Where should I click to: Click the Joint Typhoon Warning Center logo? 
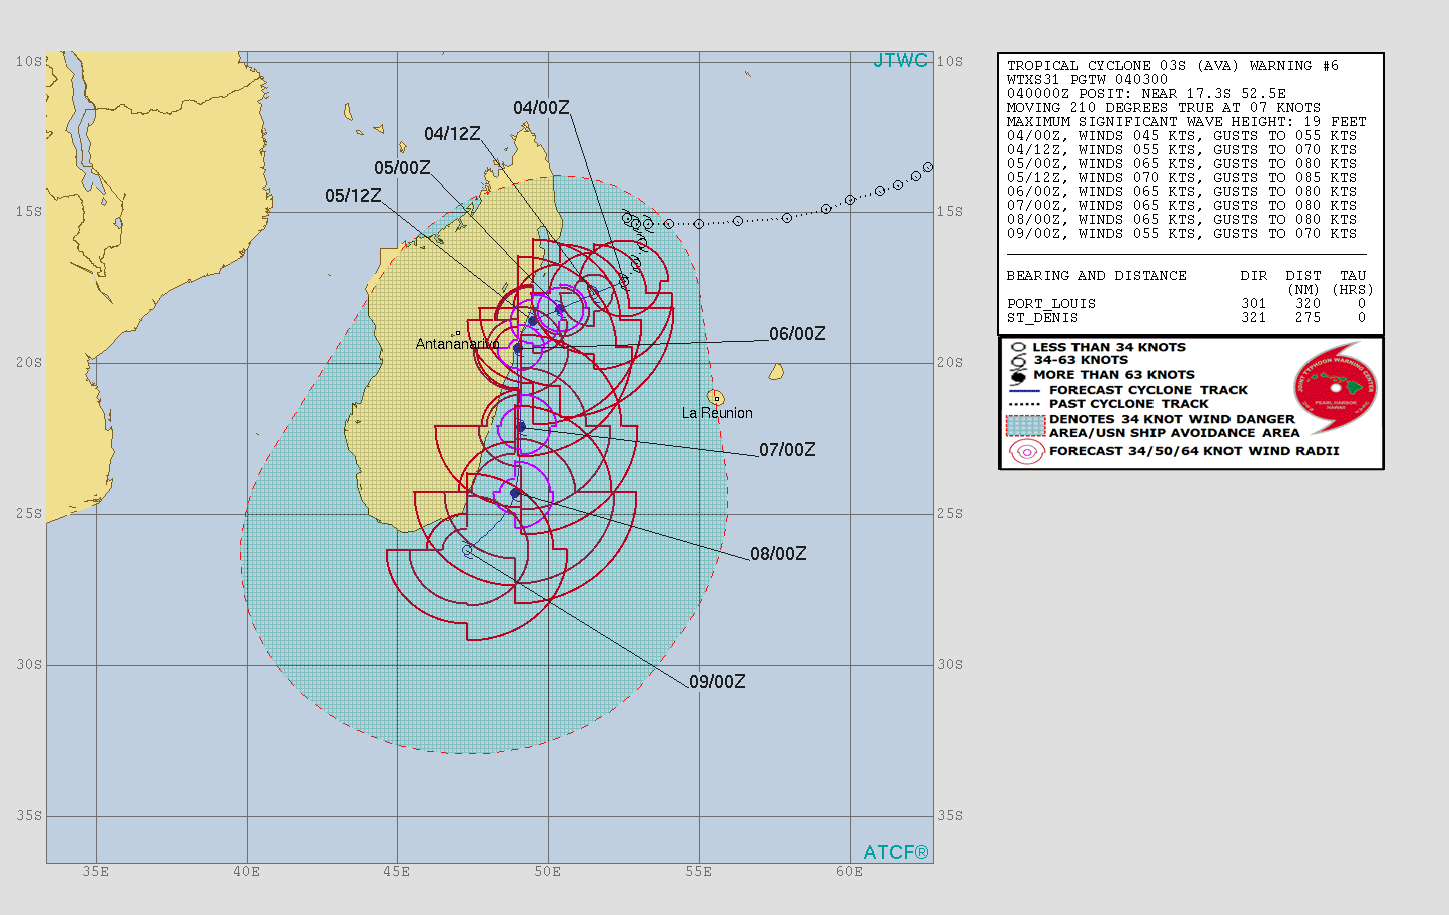(x=1336, y=388)
